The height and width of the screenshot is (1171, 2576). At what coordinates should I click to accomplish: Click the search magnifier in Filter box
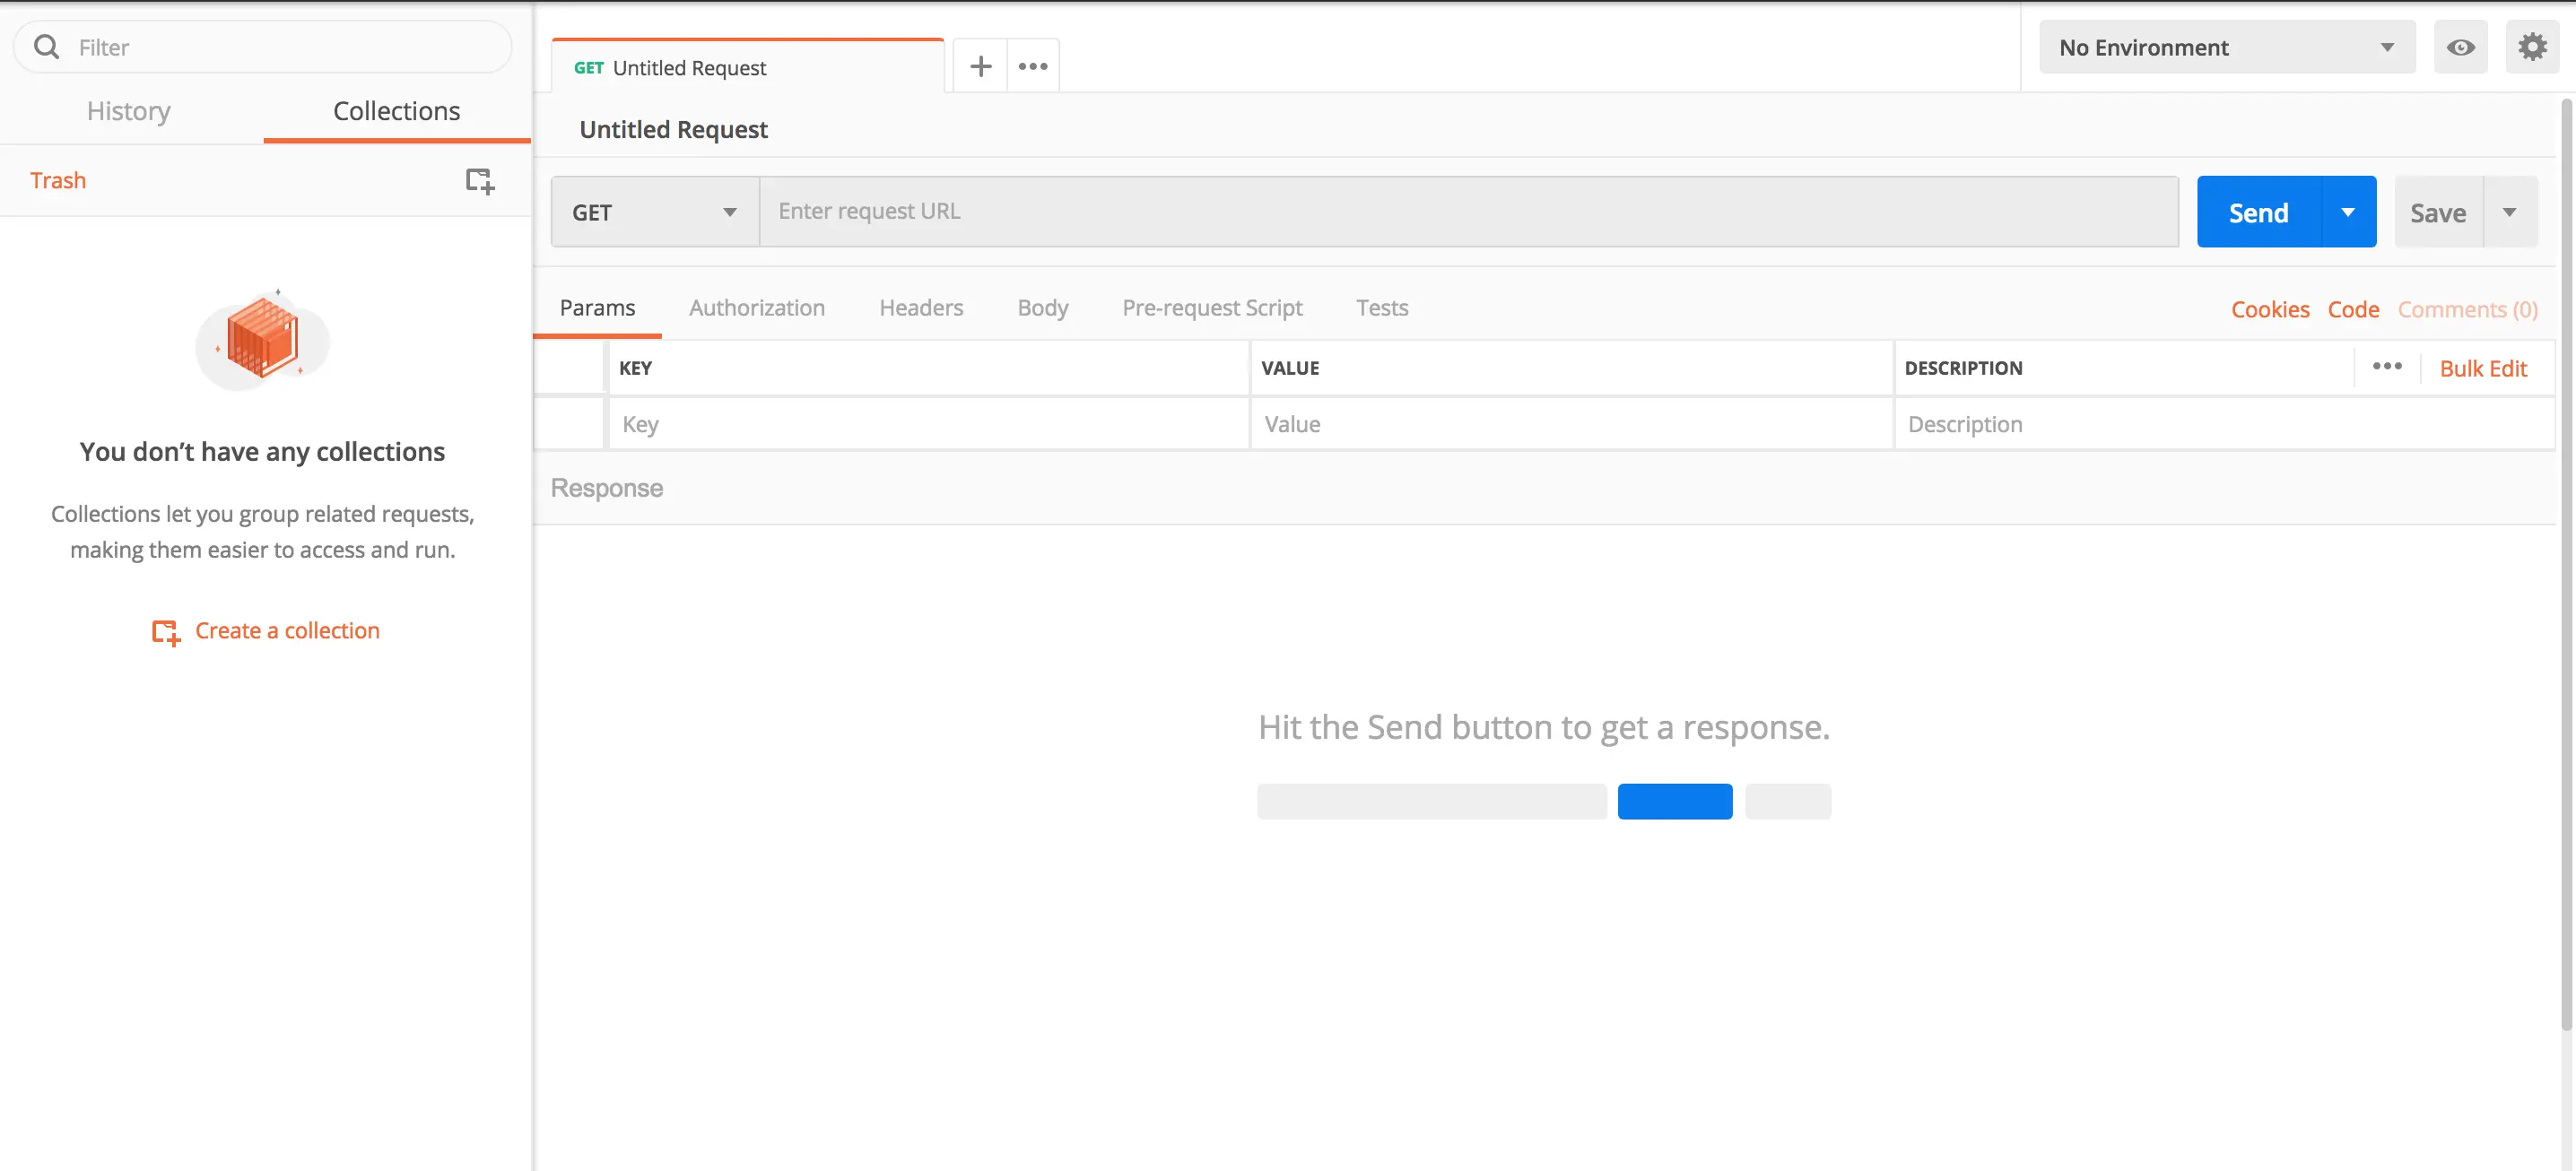coord(46,47)
